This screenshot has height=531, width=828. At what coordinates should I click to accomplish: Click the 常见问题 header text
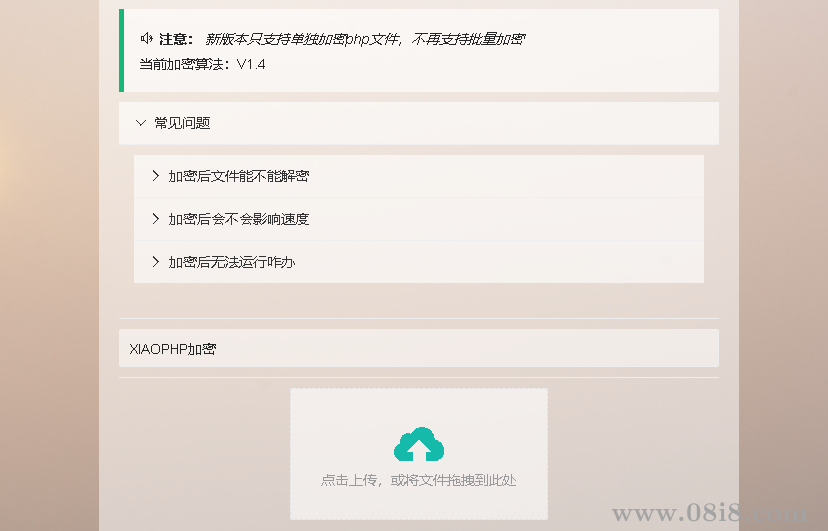(x=182, y=123)
